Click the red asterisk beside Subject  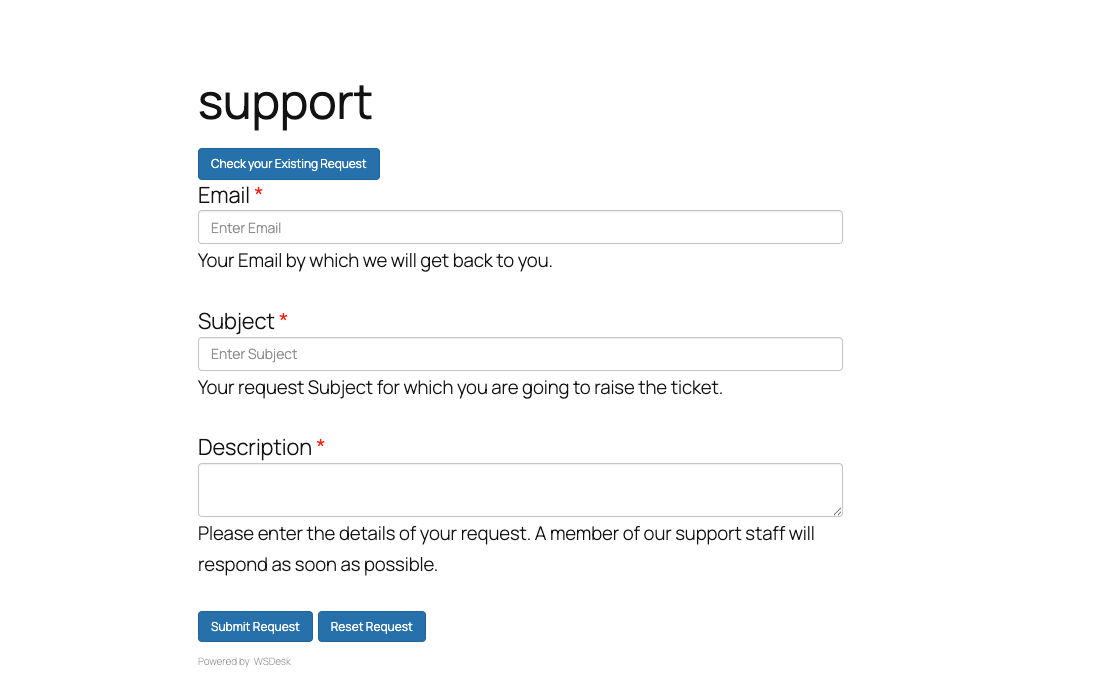coord(283,319)
